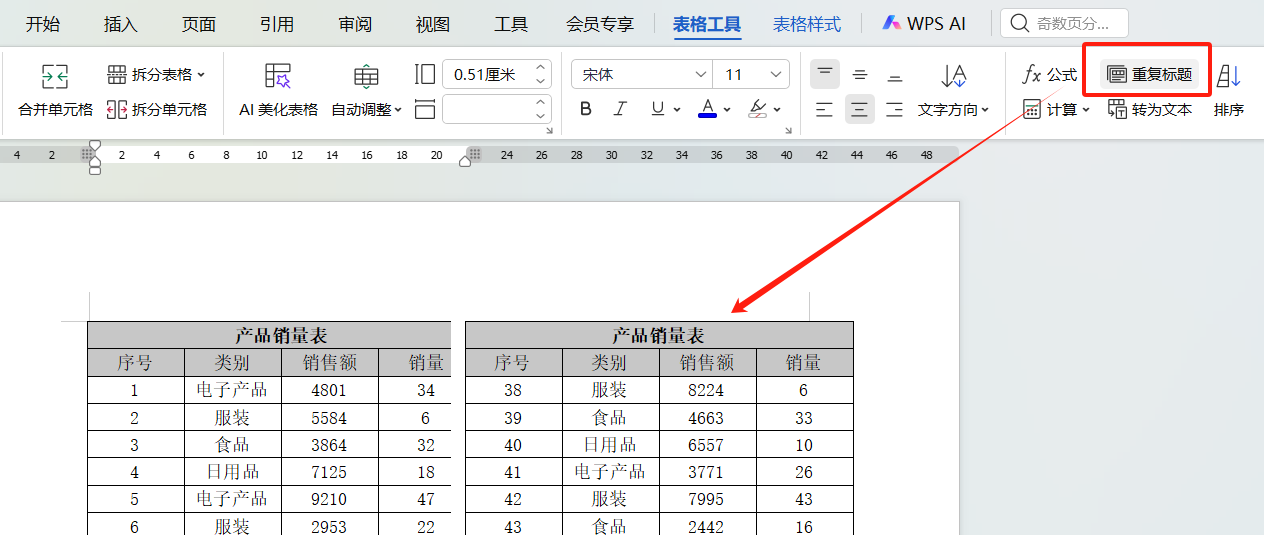Click the 合并单元格 merge cells icon

click(x=55, y=76)
